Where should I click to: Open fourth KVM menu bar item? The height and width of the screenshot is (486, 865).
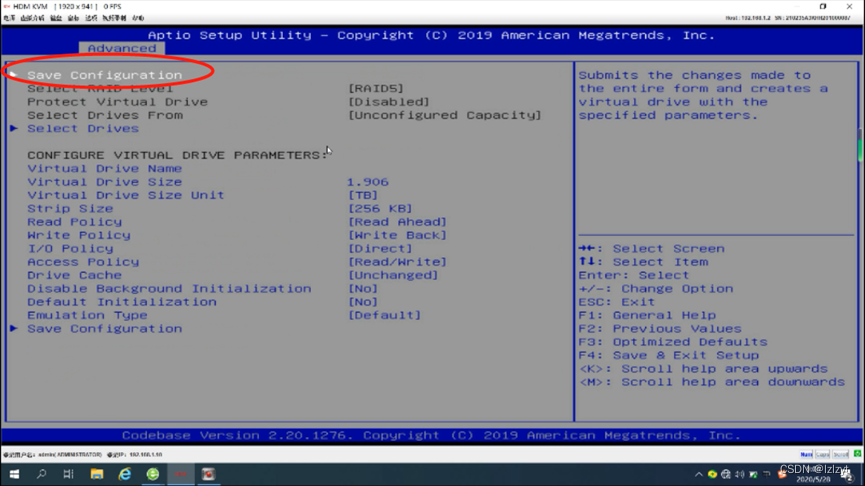[73, 18]
